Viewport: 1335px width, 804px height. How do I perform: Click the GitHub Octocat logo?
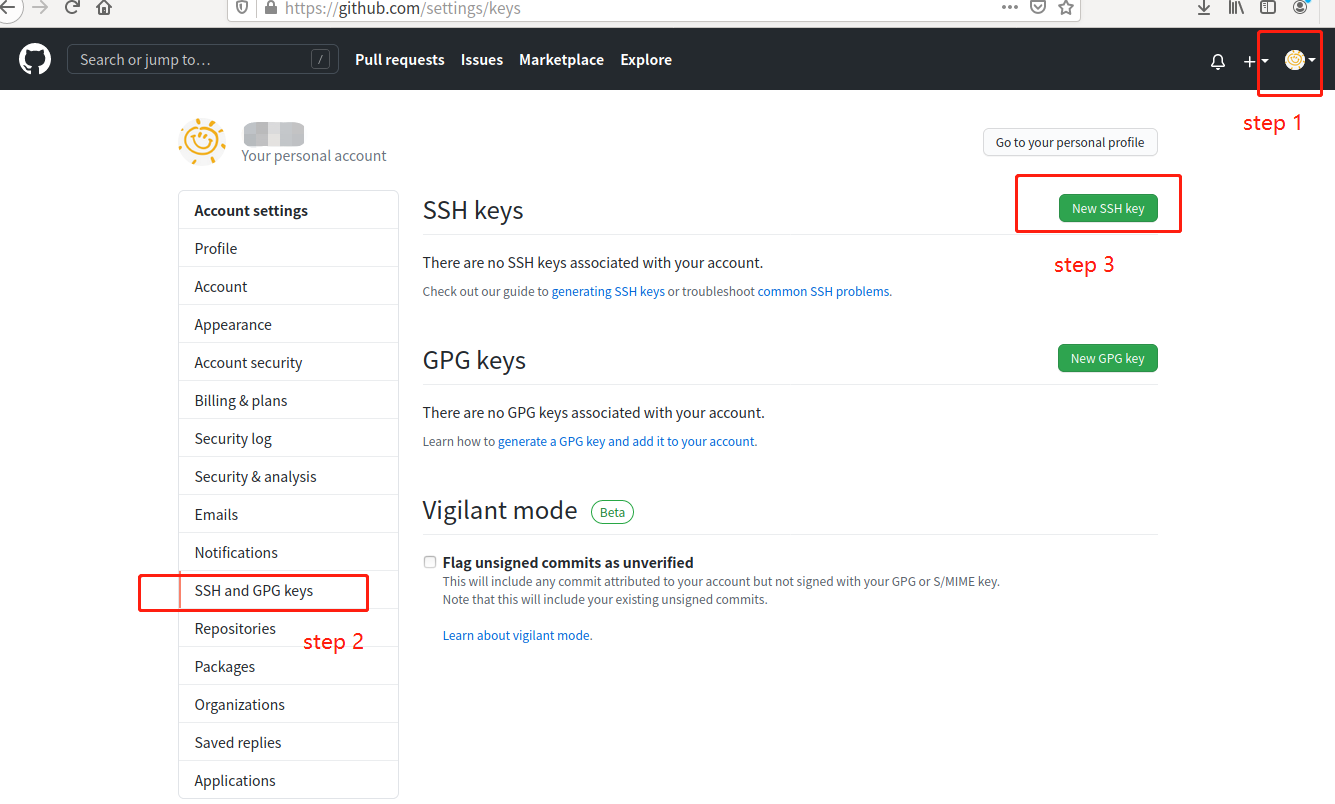pos(35,60)
